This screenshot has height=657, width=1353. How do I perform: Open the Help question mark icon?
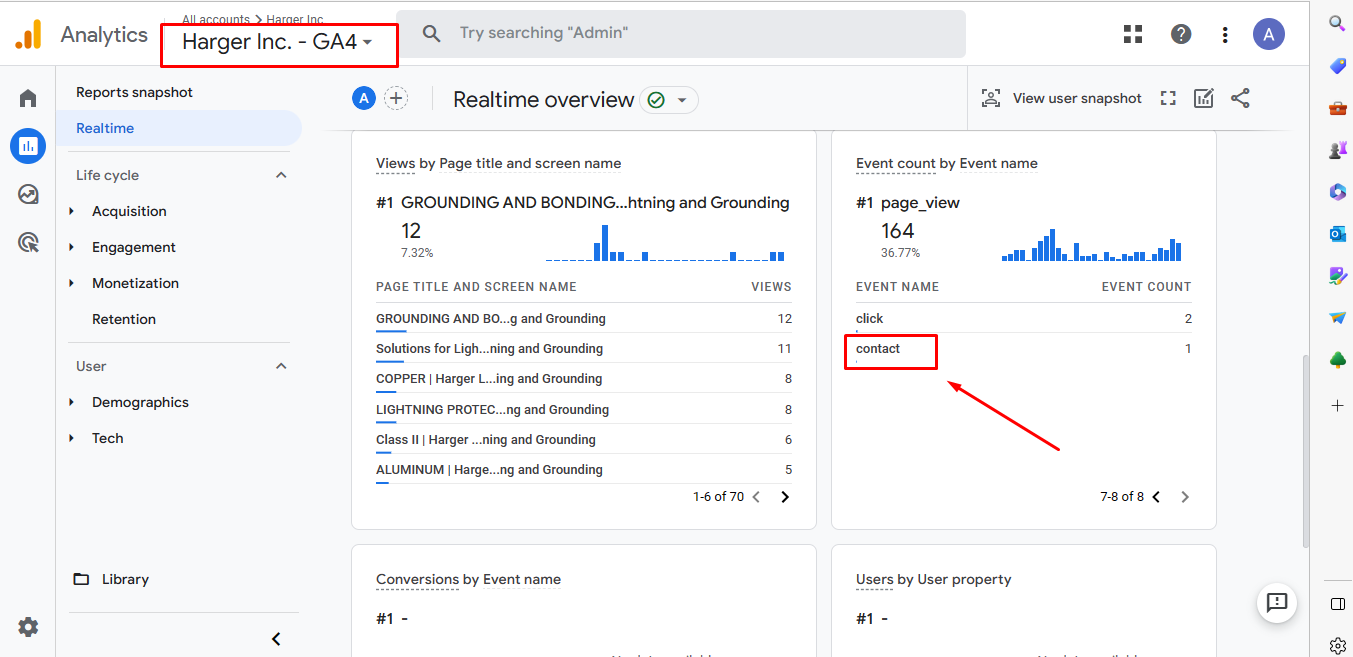[1181, 34]
